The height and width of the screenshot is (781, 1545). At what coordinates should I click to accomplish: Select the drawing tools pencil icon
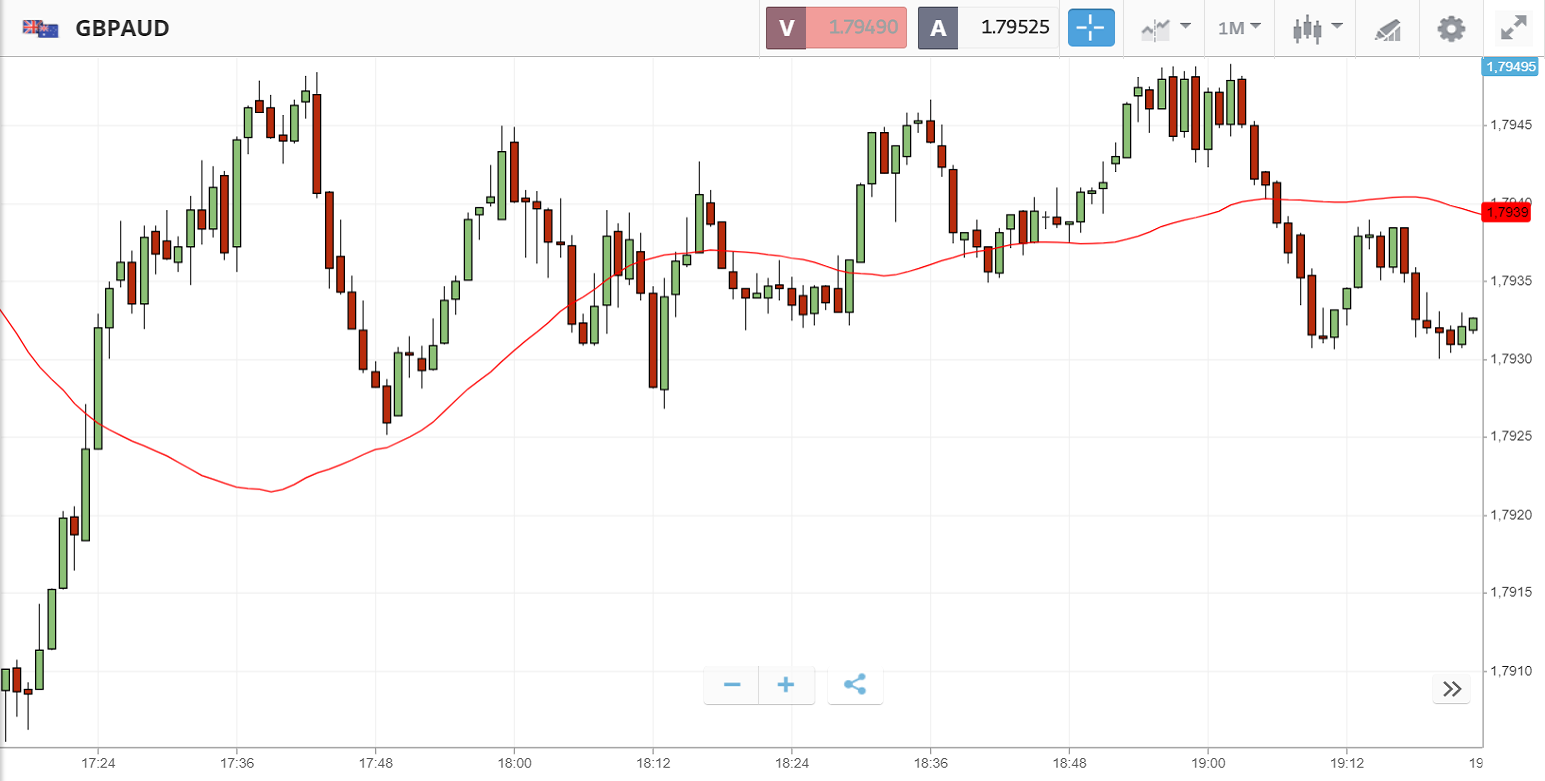point(1387,29)
